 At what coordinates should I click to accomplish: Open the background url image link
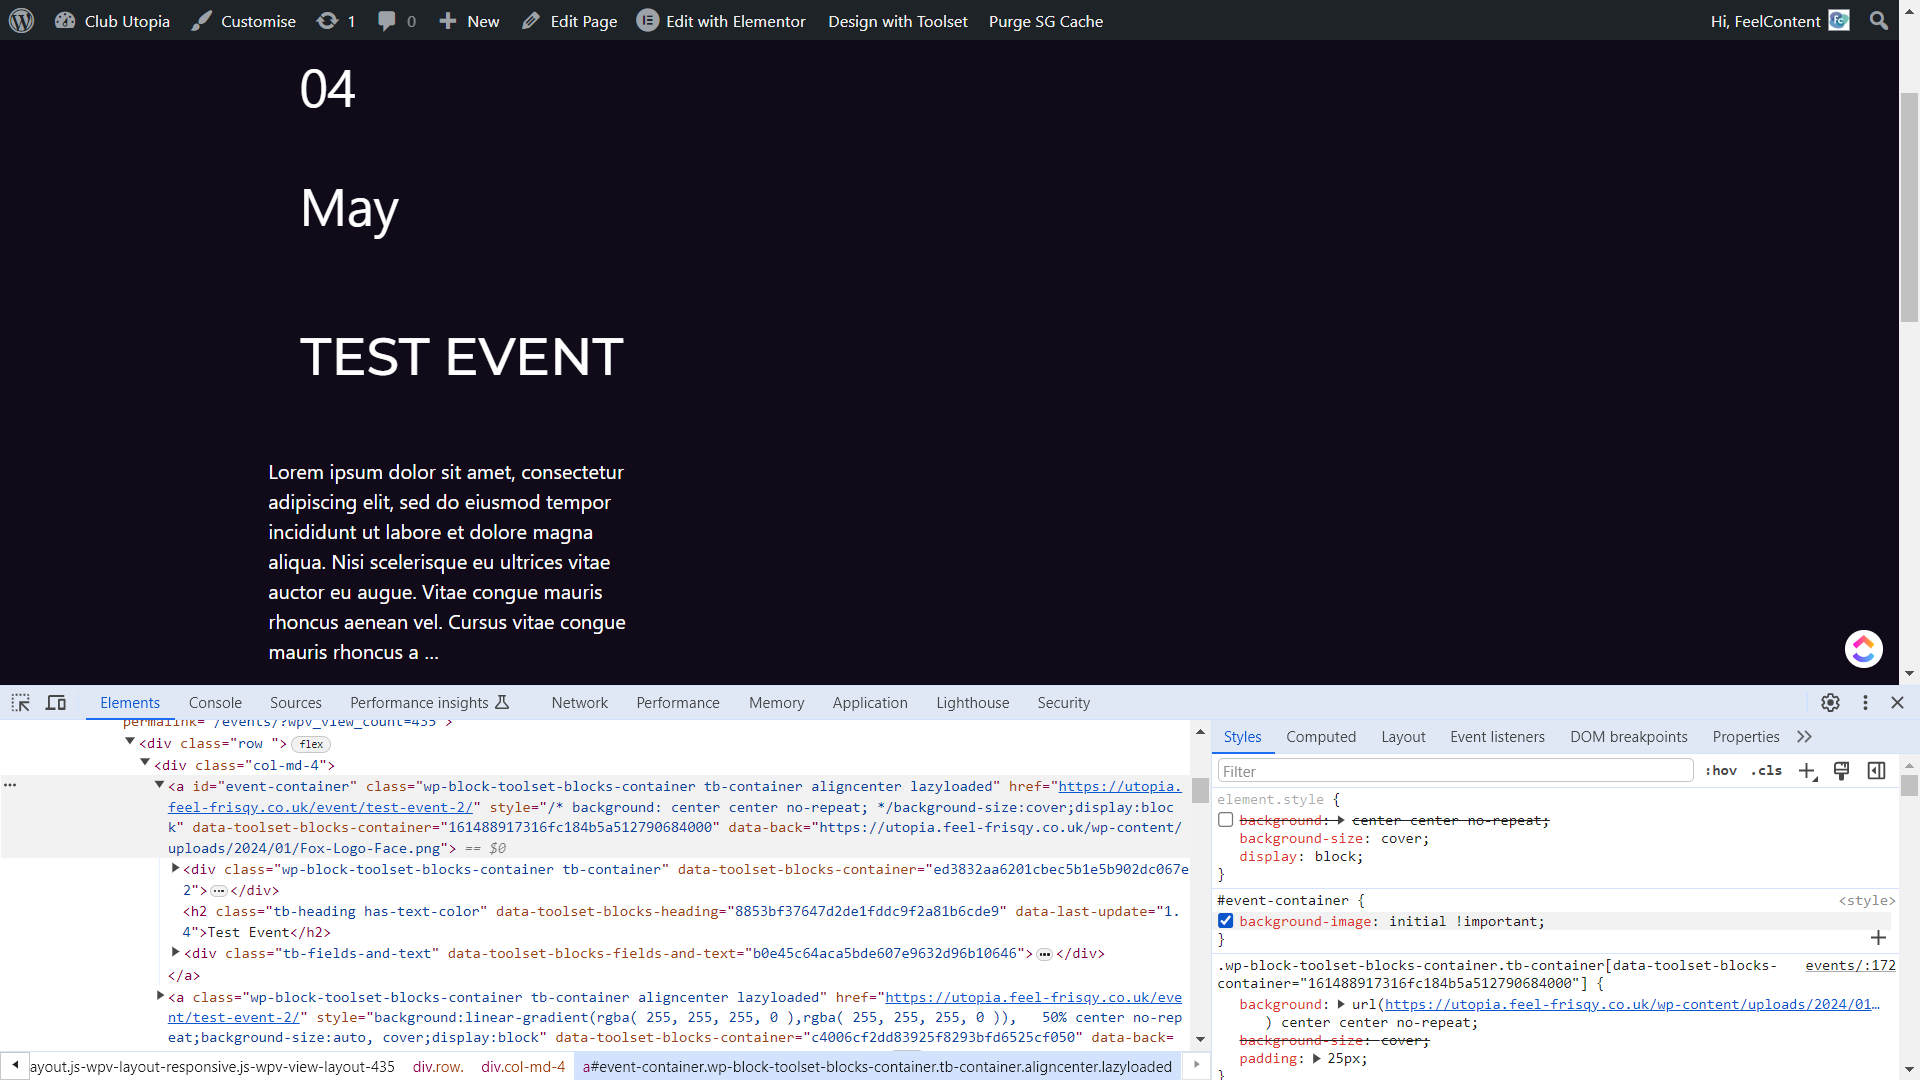click(x=1632, y=1004)
